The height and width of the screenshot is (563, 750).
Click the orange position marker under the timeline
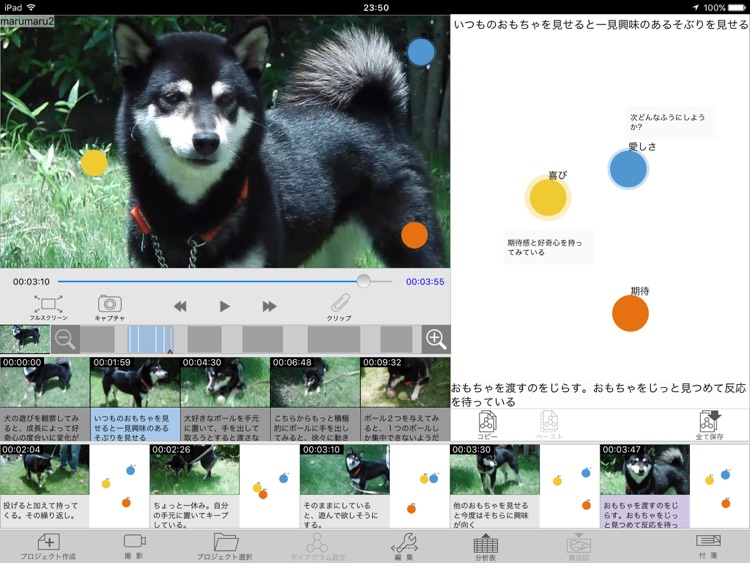[x=170, y=352]
